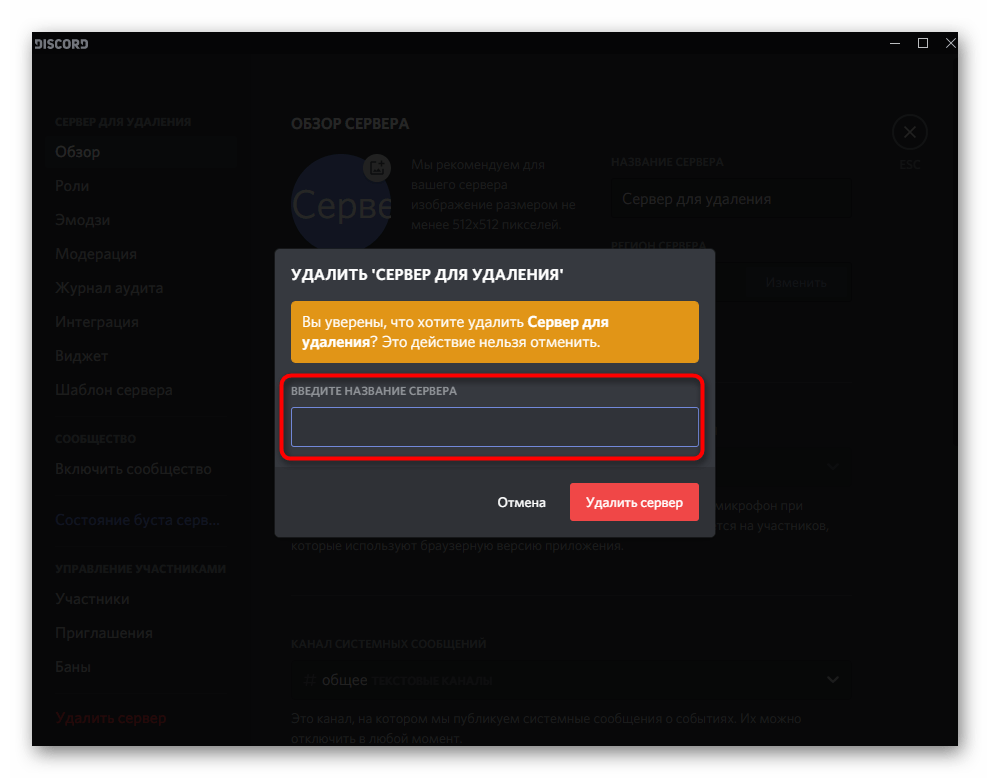Click the ОБЗОР СЕРВЕРА heading
The height and width of the screenshot is (778, 990).
[x=350, y=124]
